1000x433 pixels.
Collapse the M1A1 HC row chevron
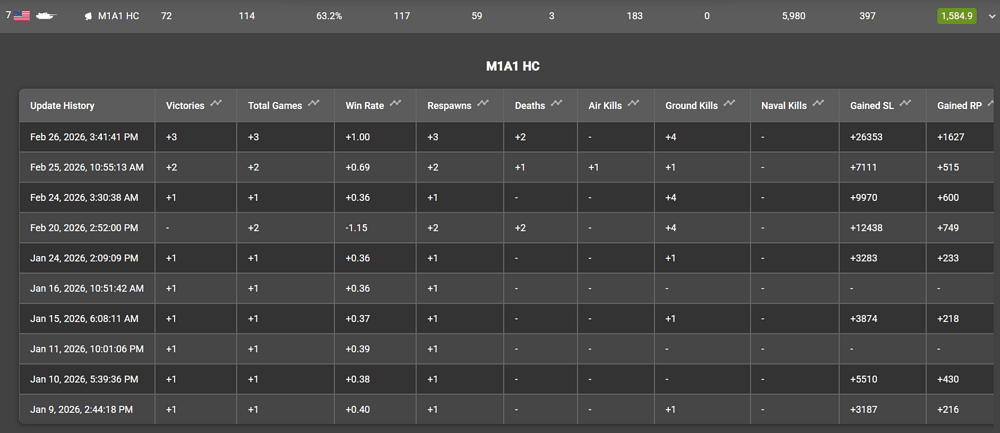point(991,16)
